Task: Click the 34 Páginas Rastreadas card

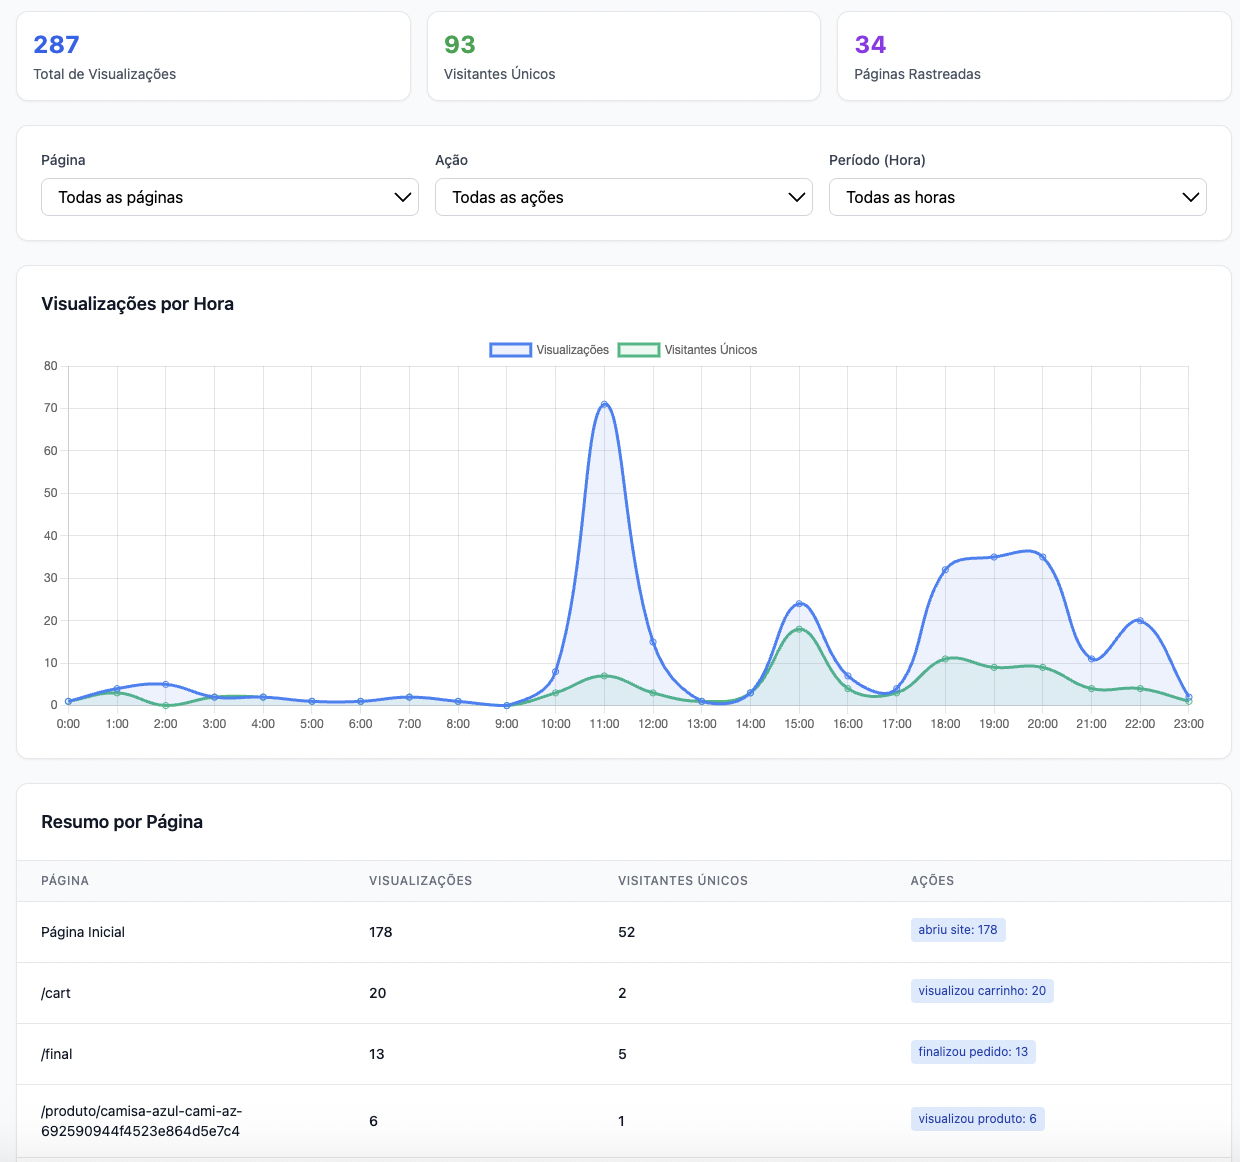Action: pyautogui.click(x=1034, y=56)
